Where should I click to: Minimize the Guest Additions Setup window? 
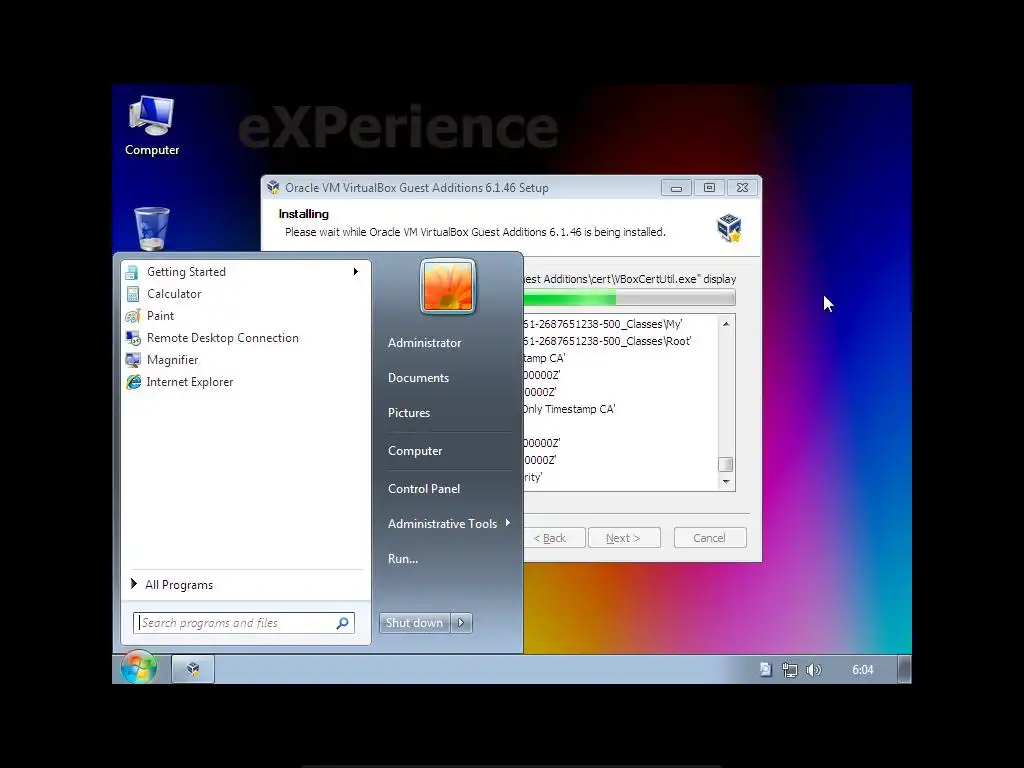(676, 188)
